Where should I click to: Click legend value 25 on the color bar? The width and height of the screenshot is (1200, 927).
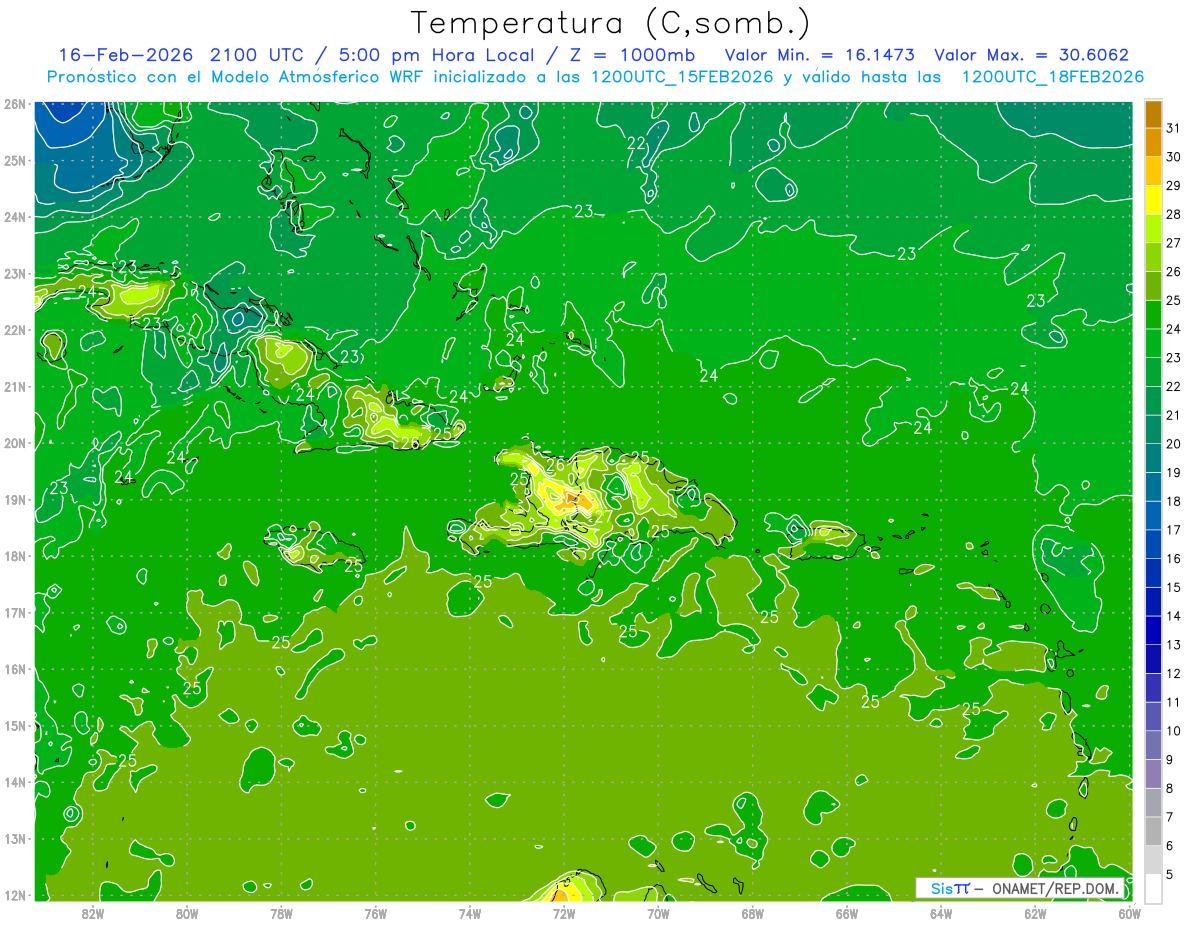point(1173,300)
